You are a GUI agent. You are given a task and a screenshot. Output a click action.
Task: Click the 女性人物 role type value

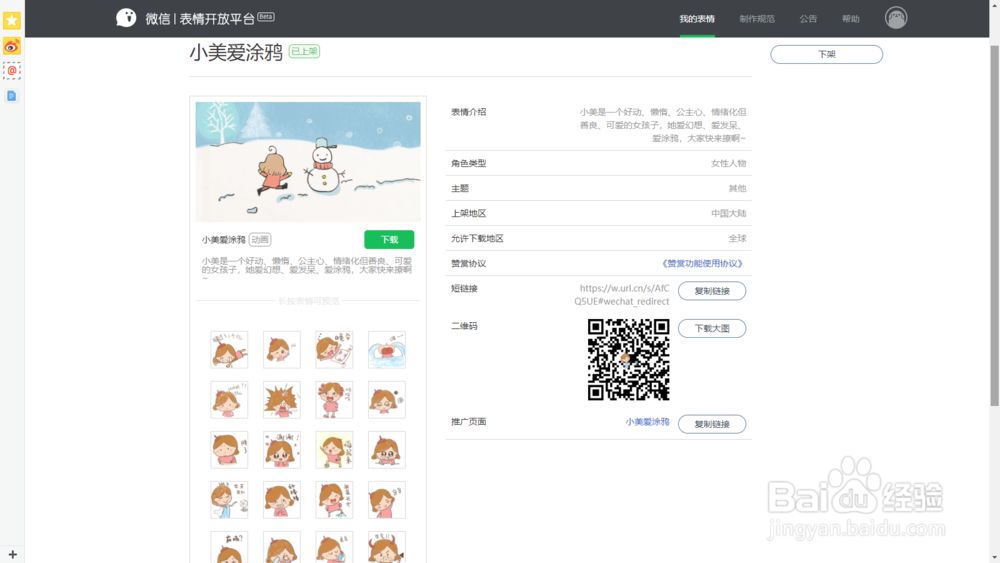728,163
